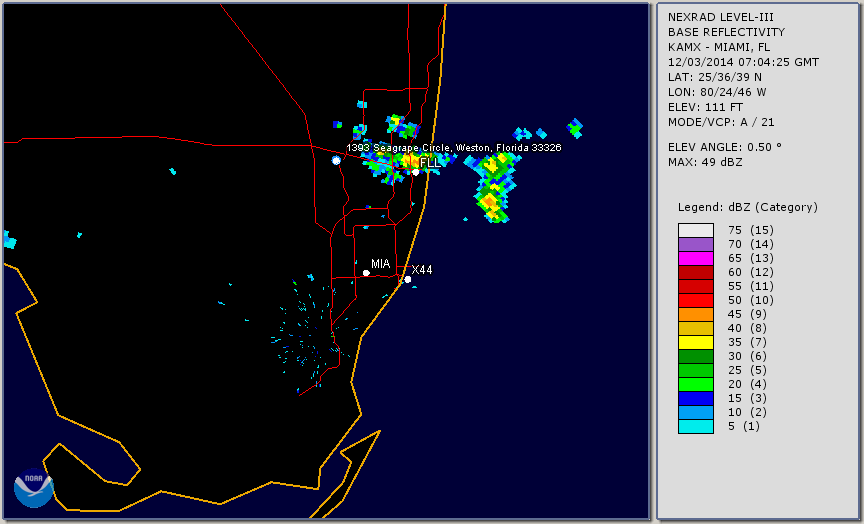Click the '12/03/2014 07:04:25 GMT' timestamp

[x=743, y=62]
